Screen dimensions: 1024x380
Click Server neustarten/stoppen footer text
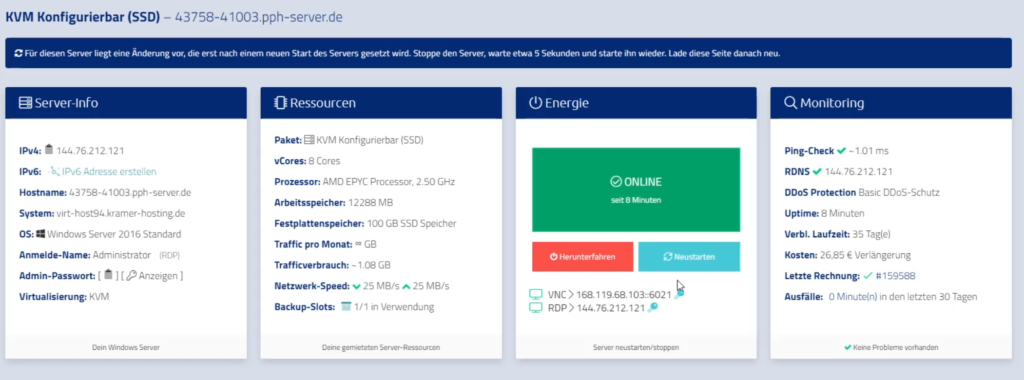tap(636, 347)
